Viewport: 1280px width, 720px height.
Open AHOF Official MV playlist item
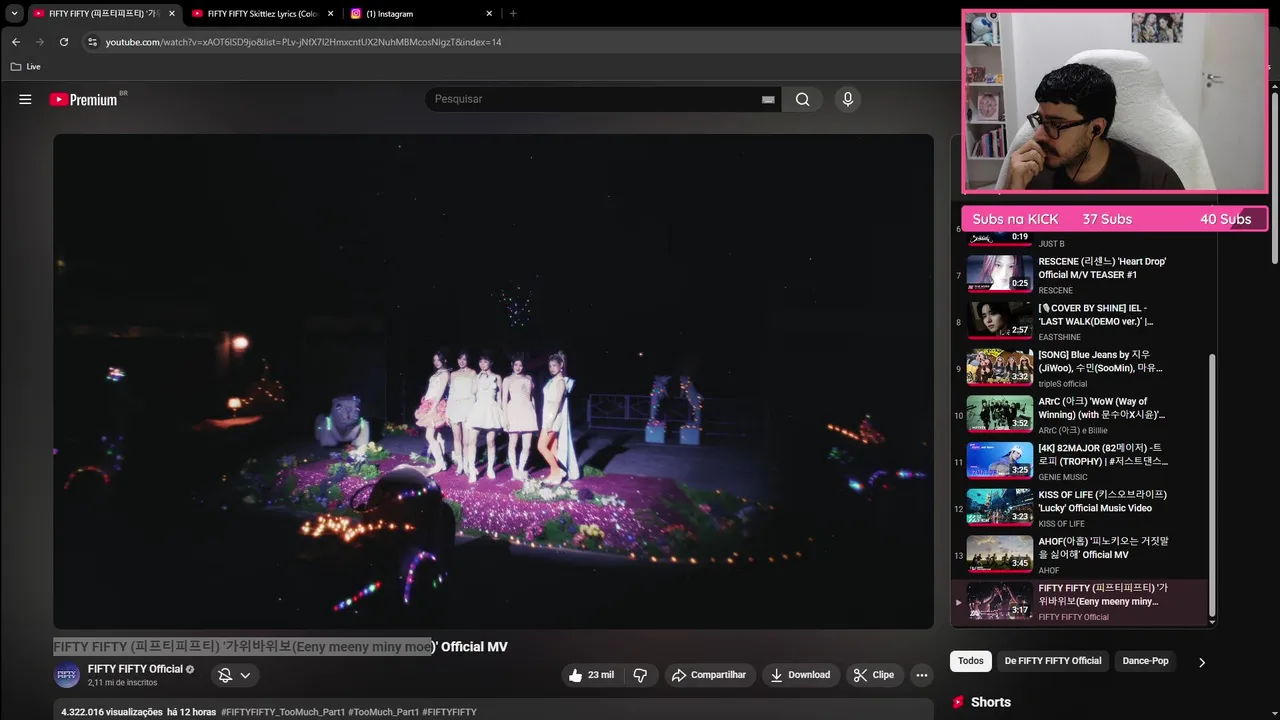pos(1078,555)
